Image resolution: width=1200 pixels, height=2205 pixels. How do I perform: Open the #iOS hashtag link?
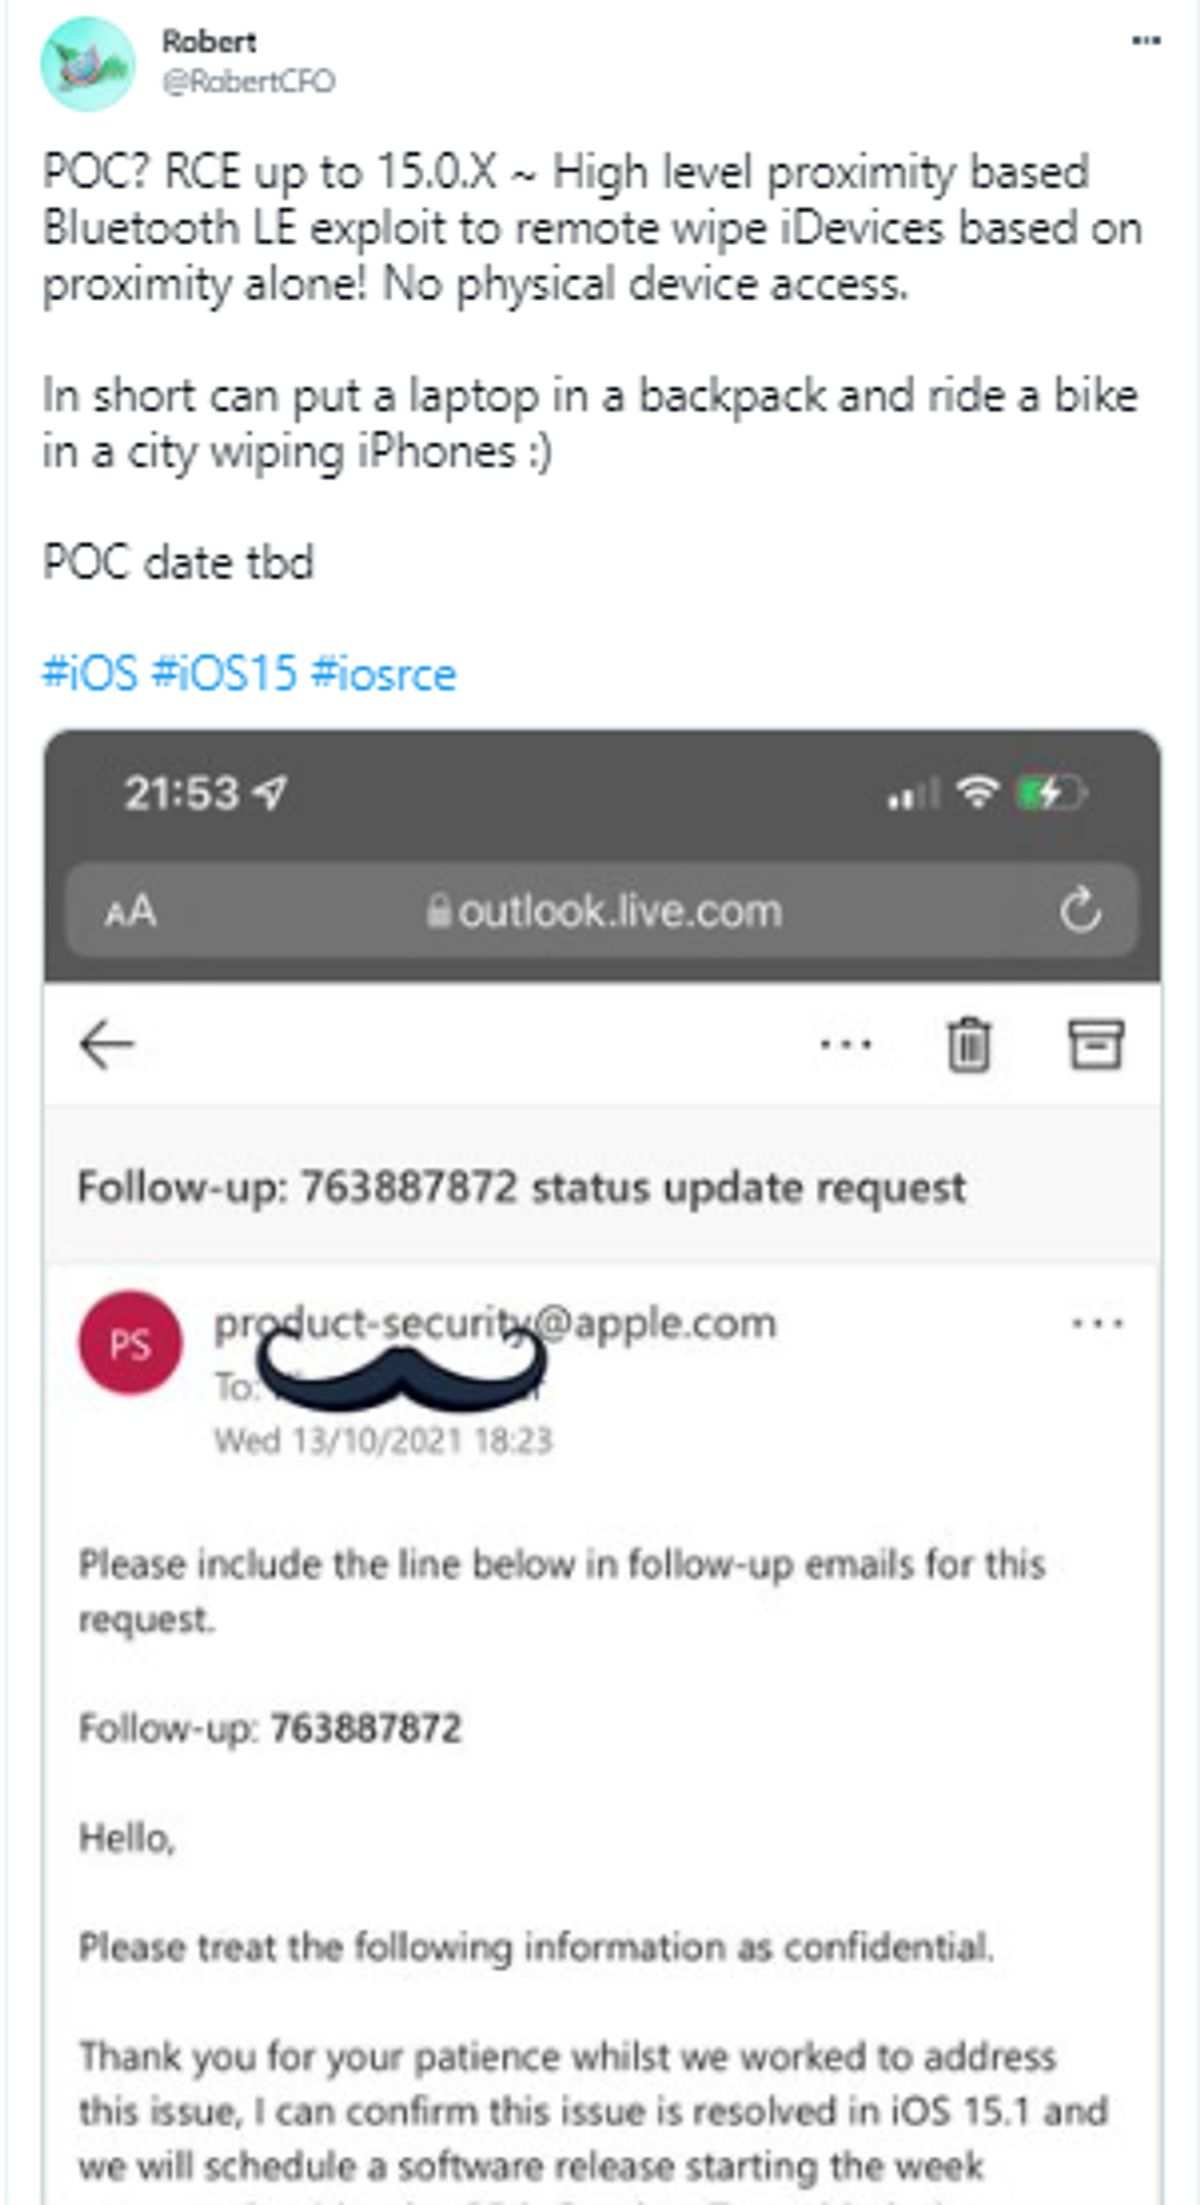(x=90, y=673)
